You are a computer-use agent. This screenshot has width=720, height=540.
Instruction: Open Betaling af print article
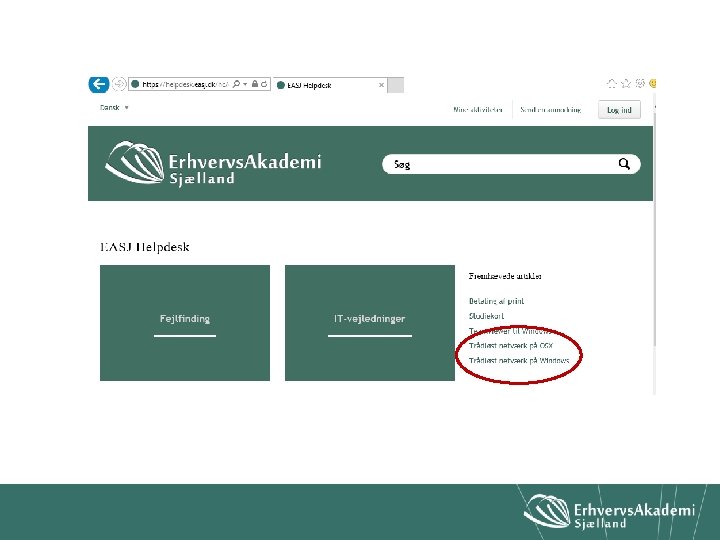tap(496, 301)
